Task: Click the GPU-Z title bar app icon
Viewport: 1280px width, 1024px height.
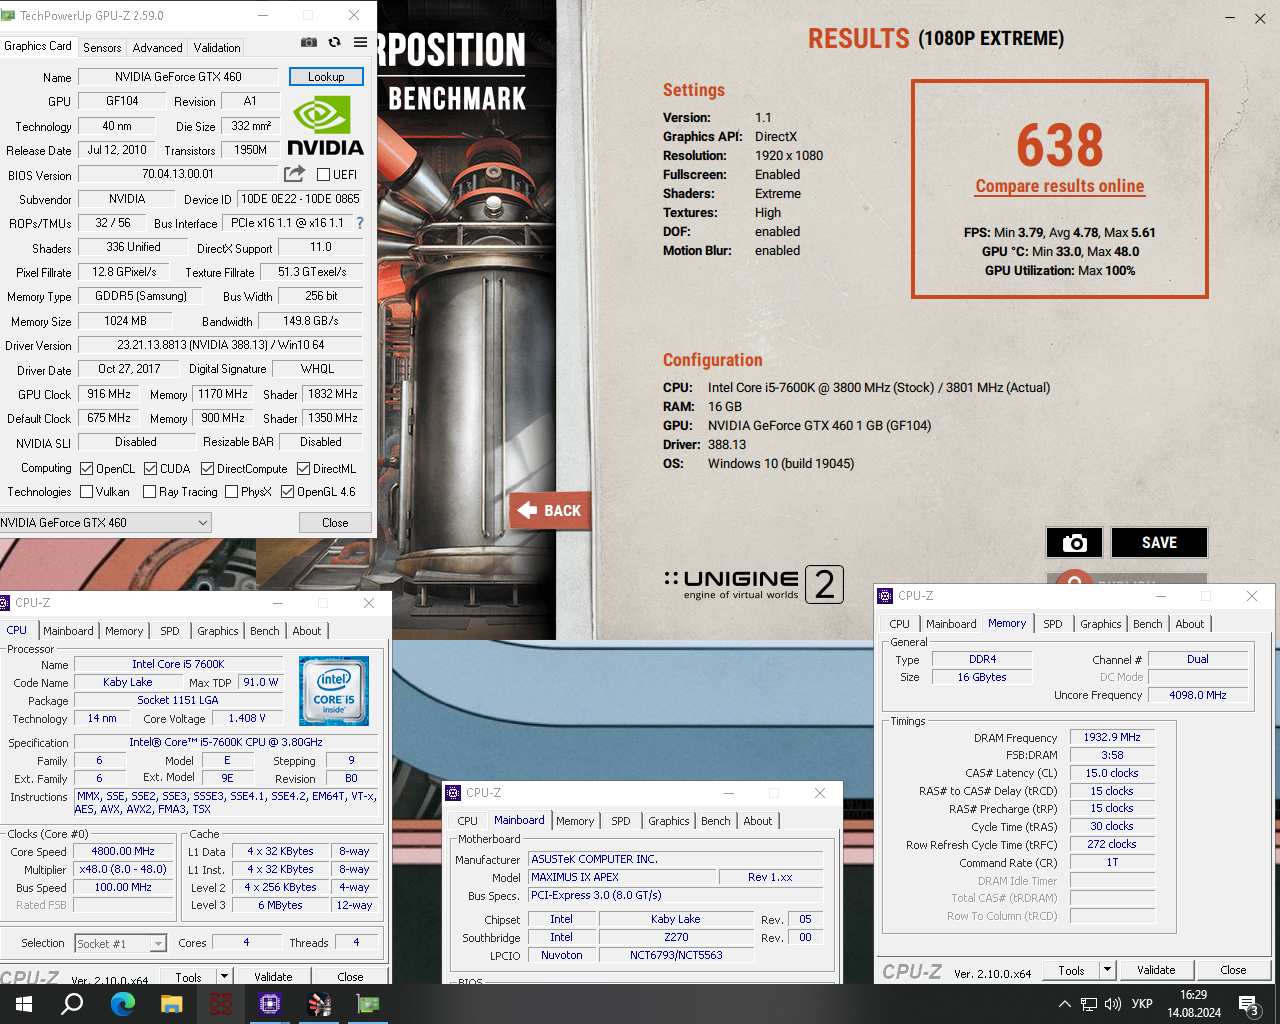Action: [9, 16]
